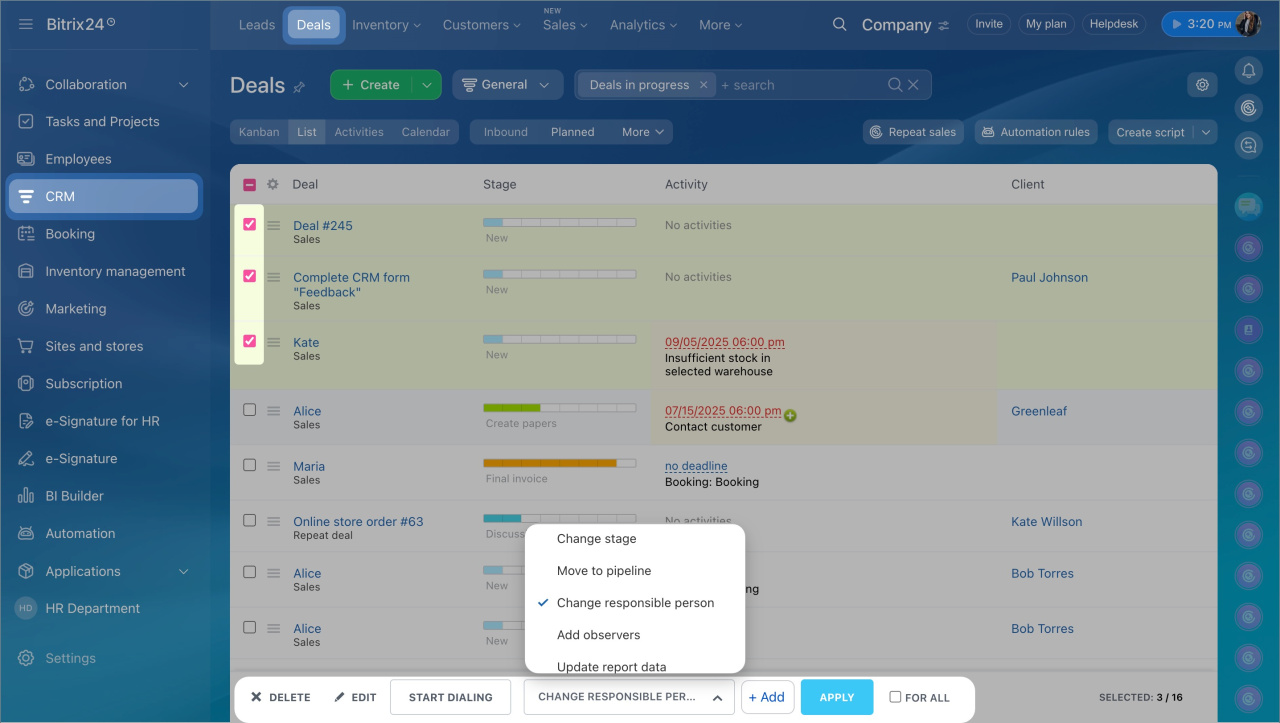Pin the Deals page with the pin icon
The height and width of the screenshot is (723, 1280).
click(x=299, y=87)
